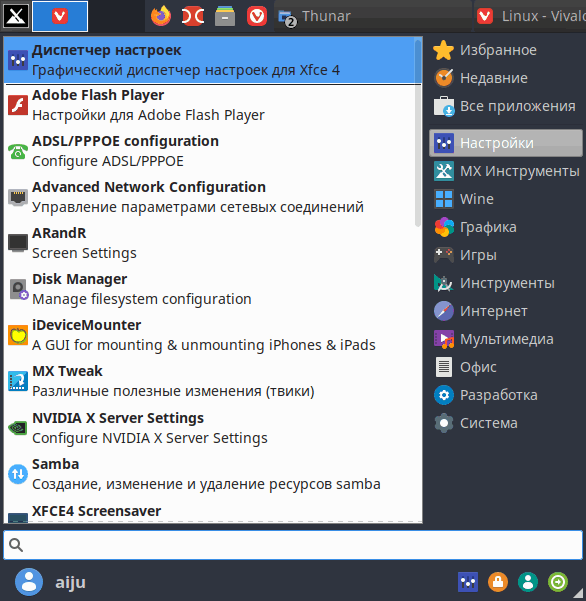Screen dimensions: 586x601
Task: Click the ADSL/PPPOE green telephone icon
Action: tap(18, 151)
